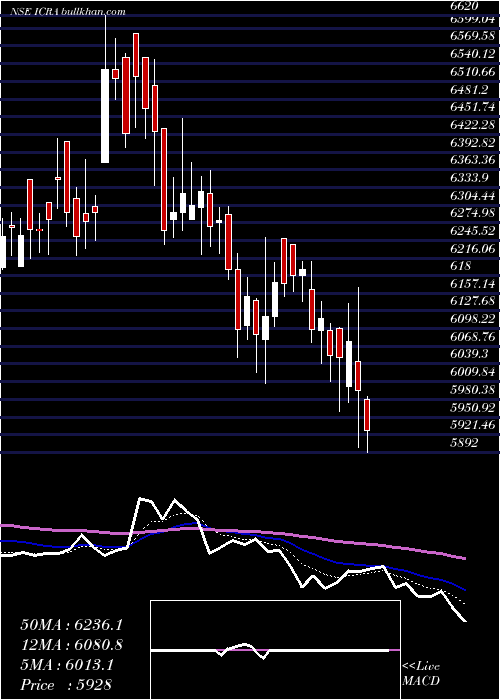This screenshot has height=700, width=500.
Task: Click the 5892 bottom axis label
Action: point(464,442)
